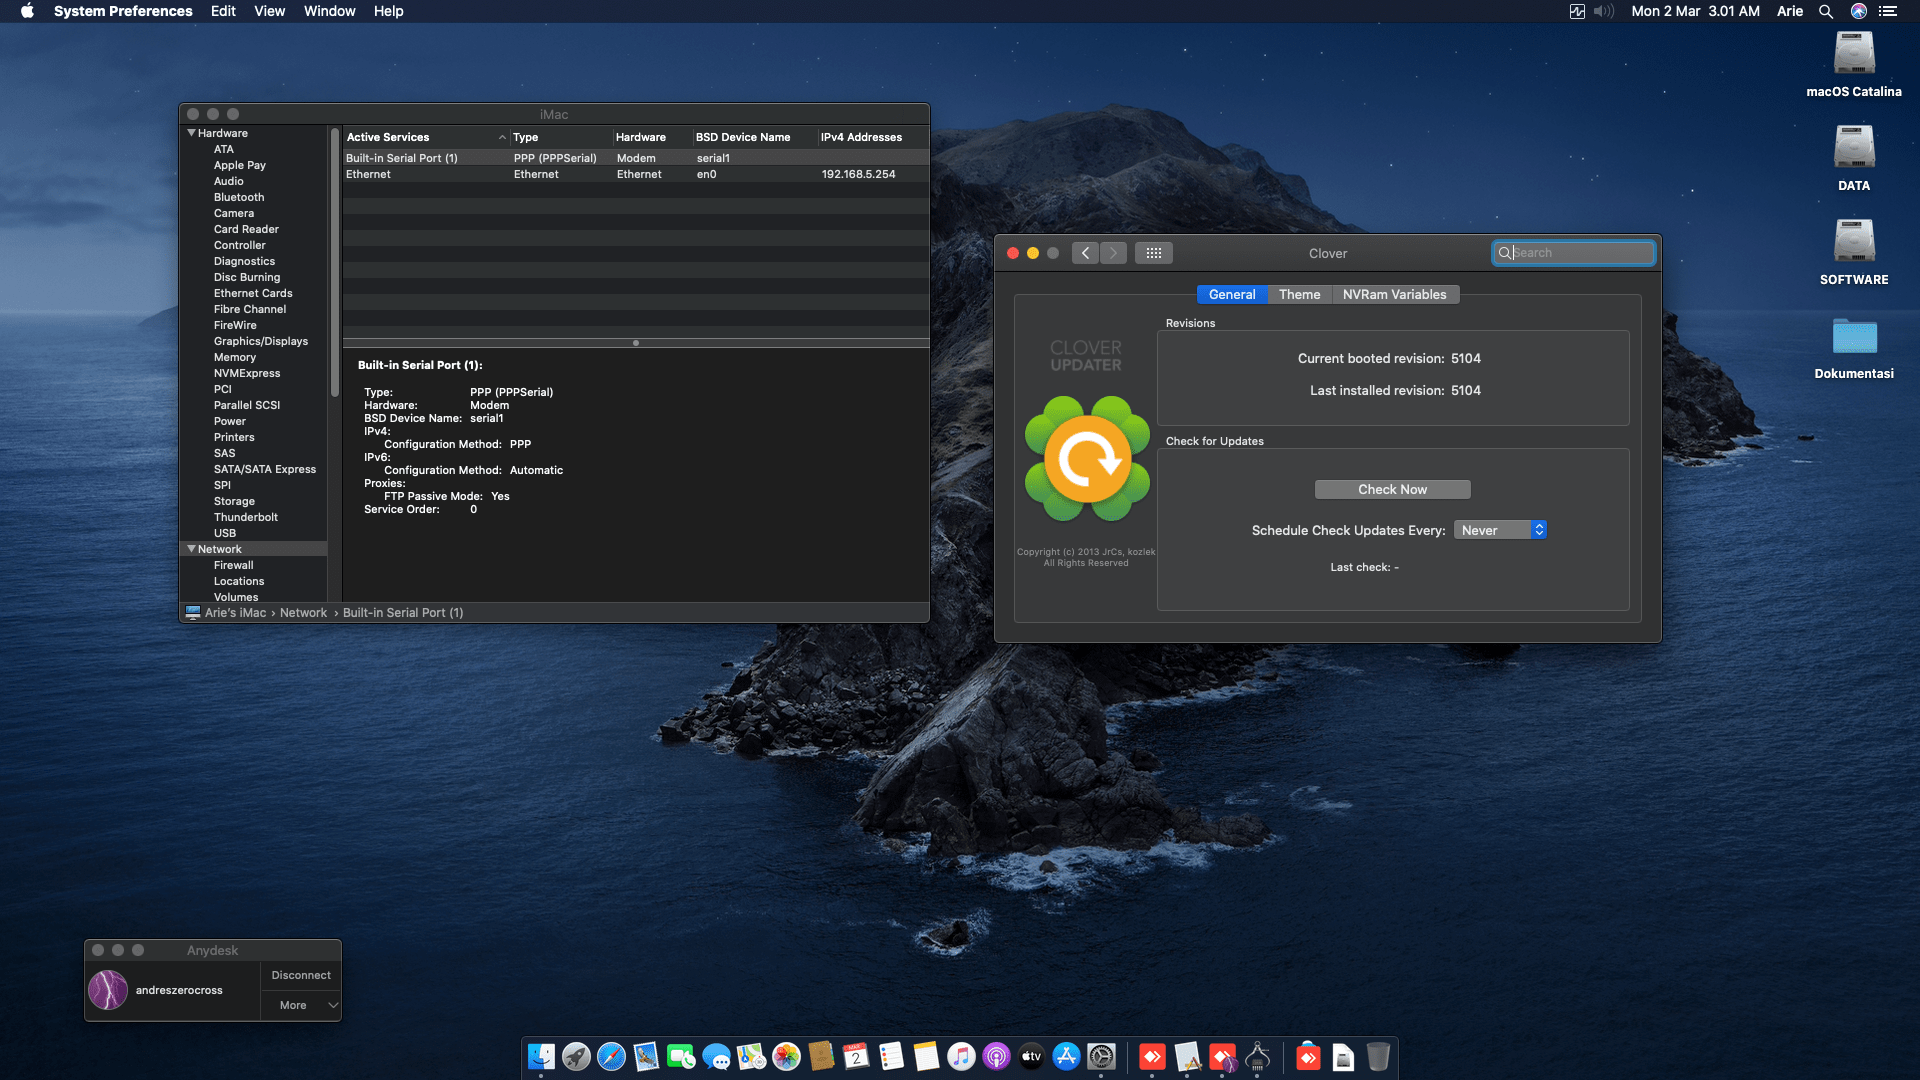Click inside the Clover search field
The image size is (1920, 1080).
tap(1575, 253)
